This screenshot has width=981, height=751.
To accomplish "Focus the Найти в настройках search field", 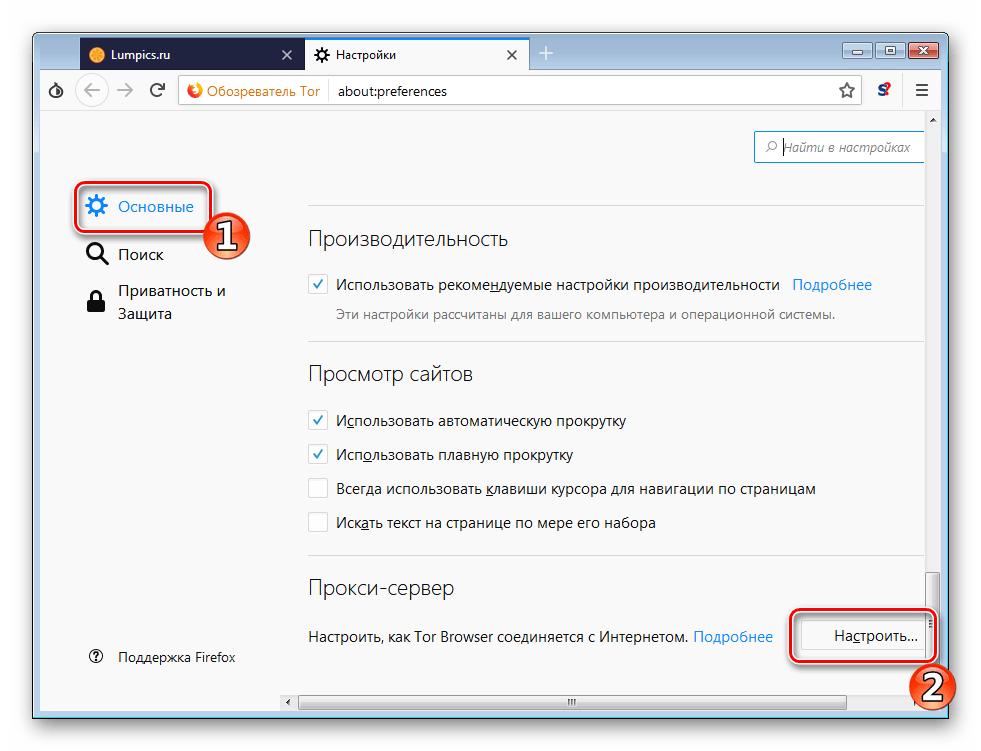I will tap(845, 147).
